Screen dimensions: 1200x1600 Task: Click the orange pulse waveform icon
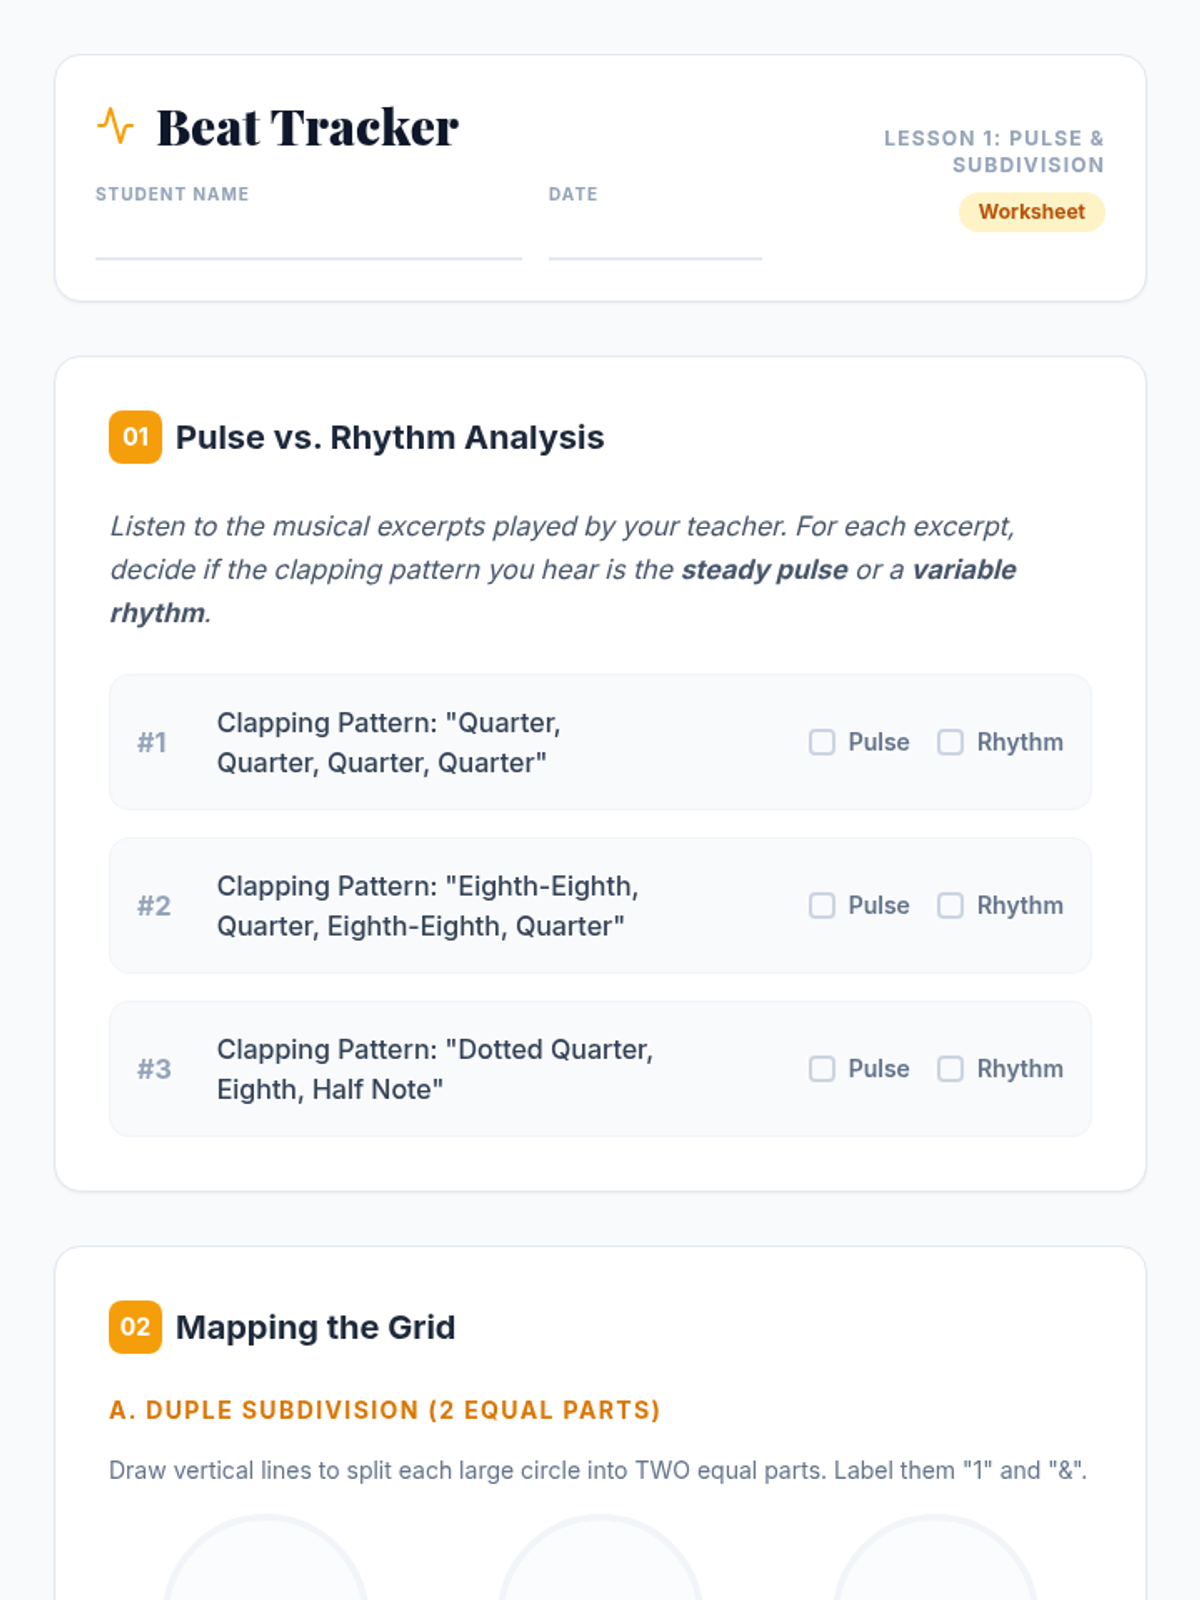pyautogui.click(x=115, y=126)
